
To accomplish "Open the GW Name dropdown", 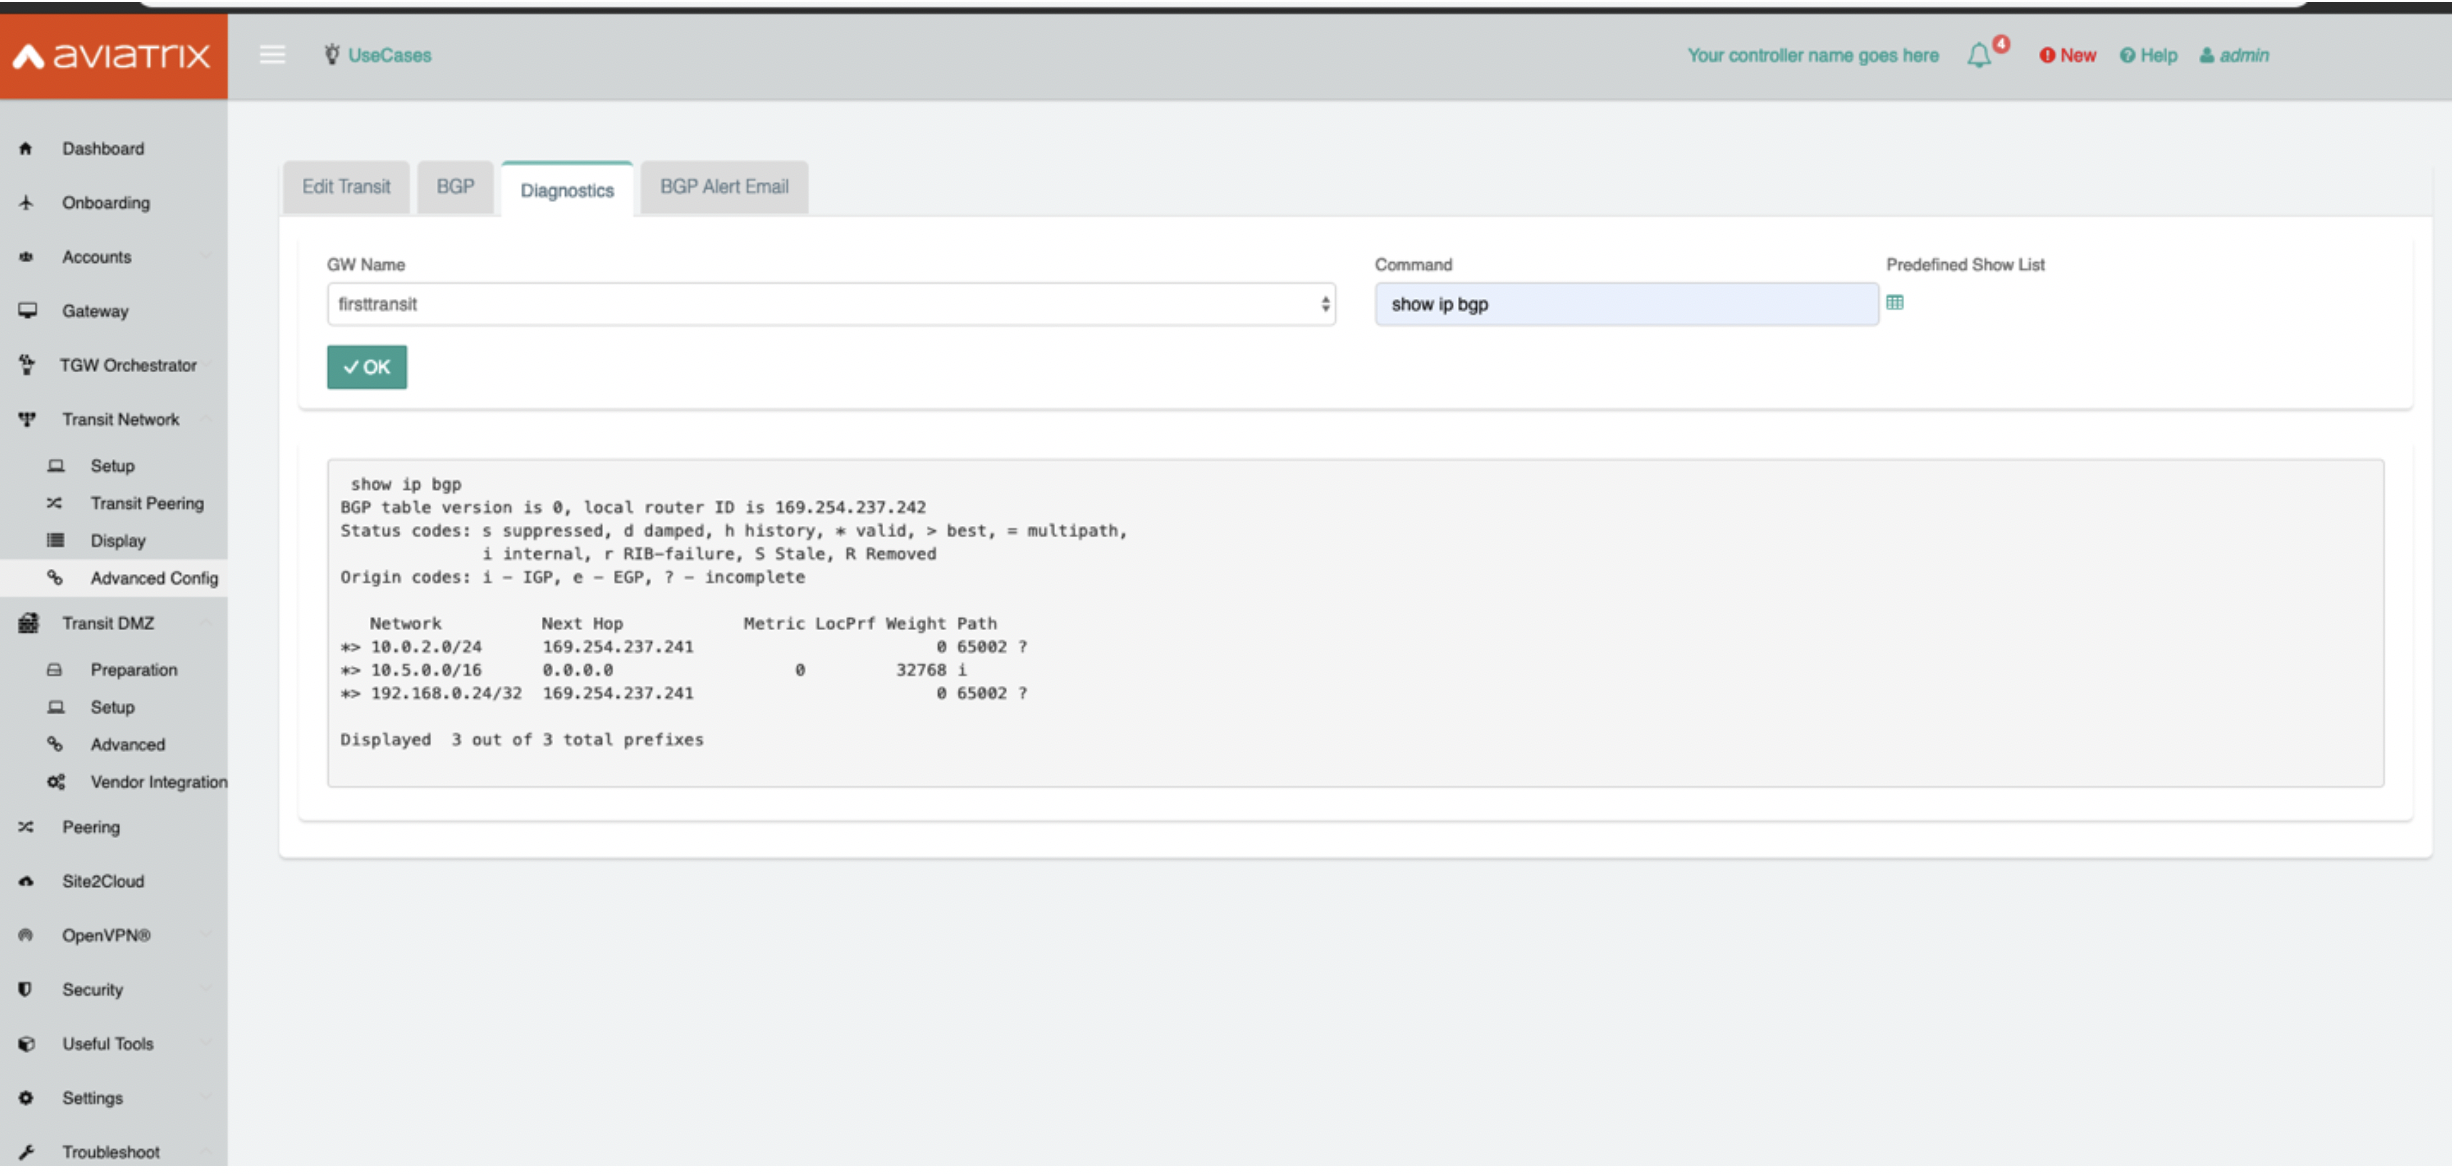I will point(830,304).
